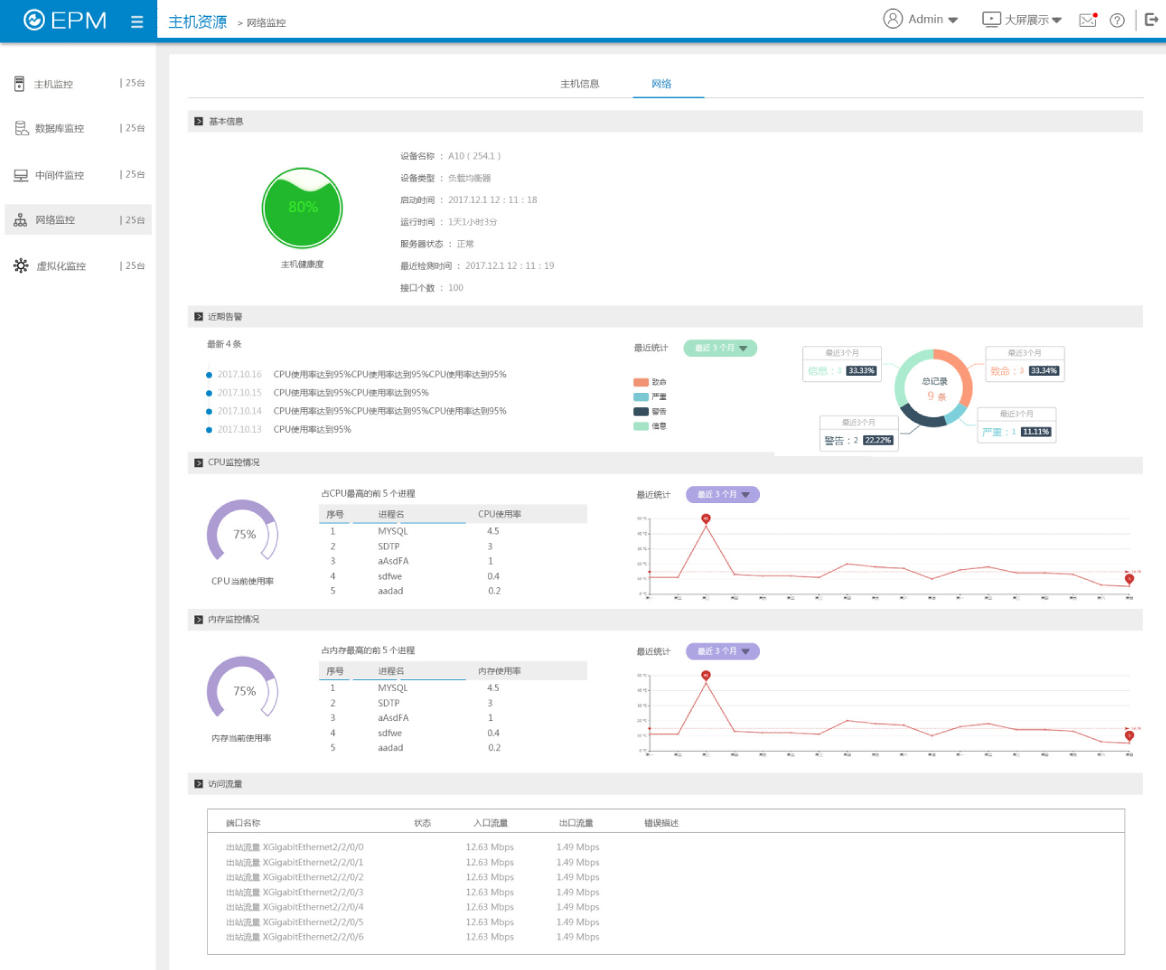This screenshot has height=970, width=1166.
Task: Toggle the hamburger sidebar menu
Action: pos(137,22)
